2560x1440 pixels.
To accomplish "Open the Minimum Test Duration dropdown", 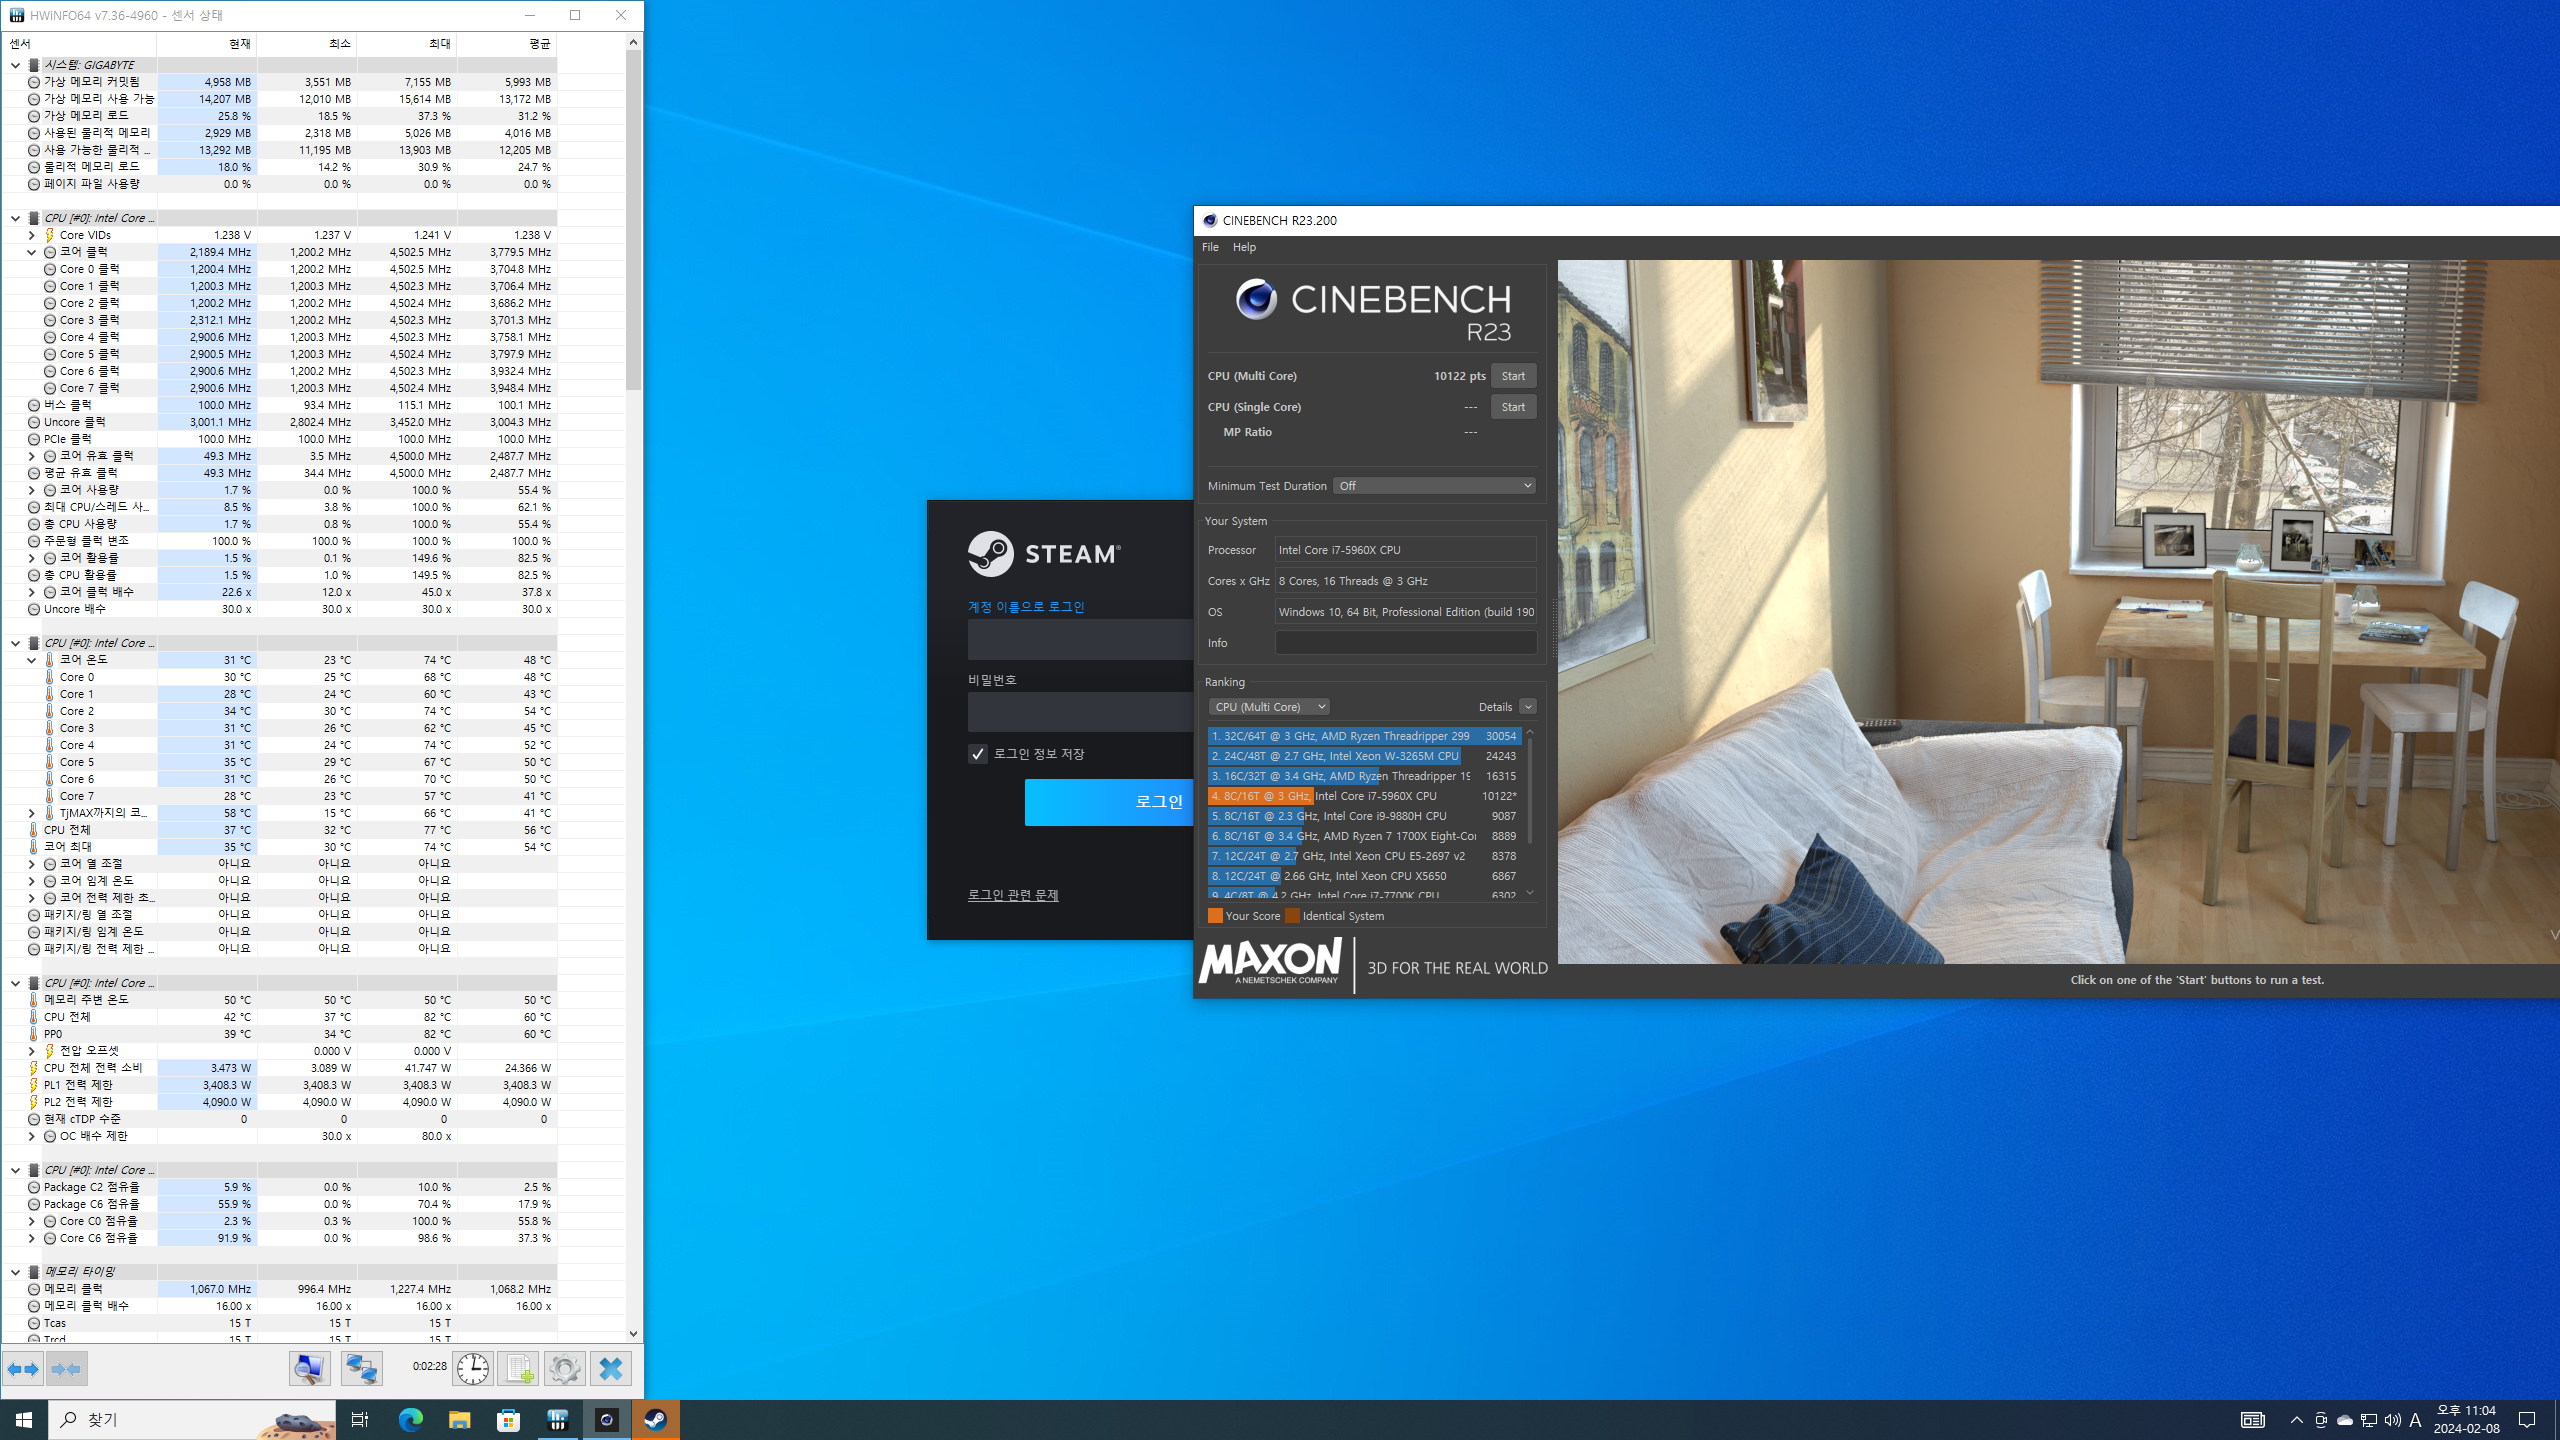I will click(1433, 486).
